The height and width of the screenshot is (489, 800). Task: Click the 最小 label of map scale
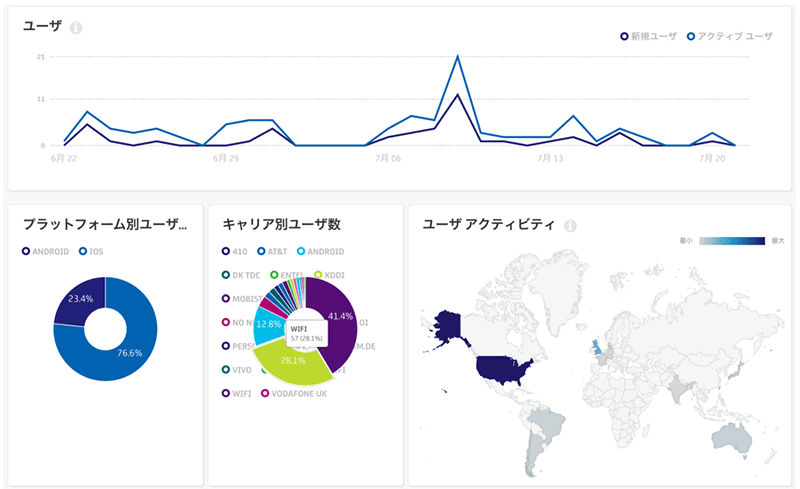pyautogui.click(x=686, y=241)
